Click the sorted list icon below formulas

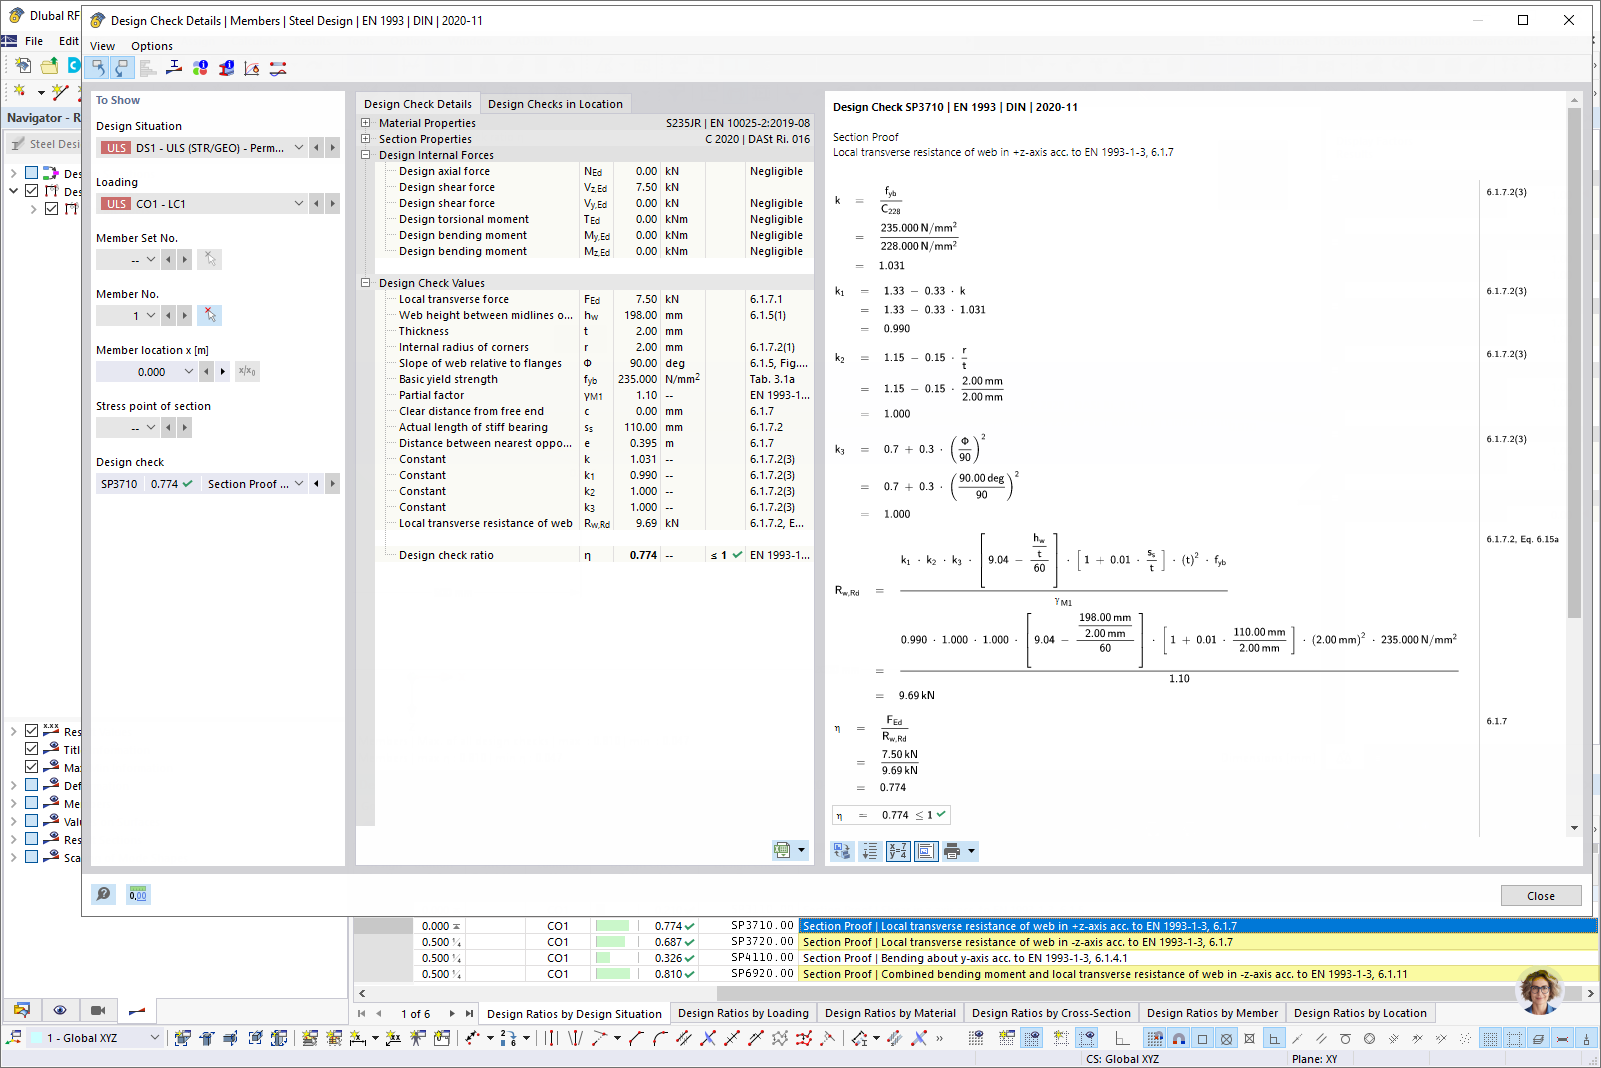coord(870,851)
